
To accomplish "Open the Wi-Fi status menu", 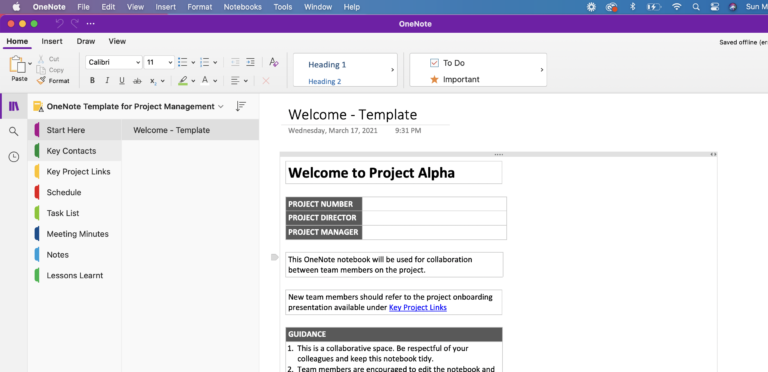I will click(677, 7).
